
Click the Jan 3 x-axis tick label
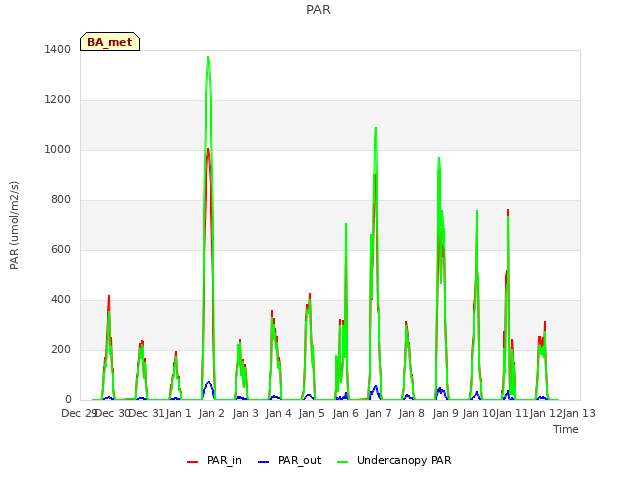click(x=245, y=413)
